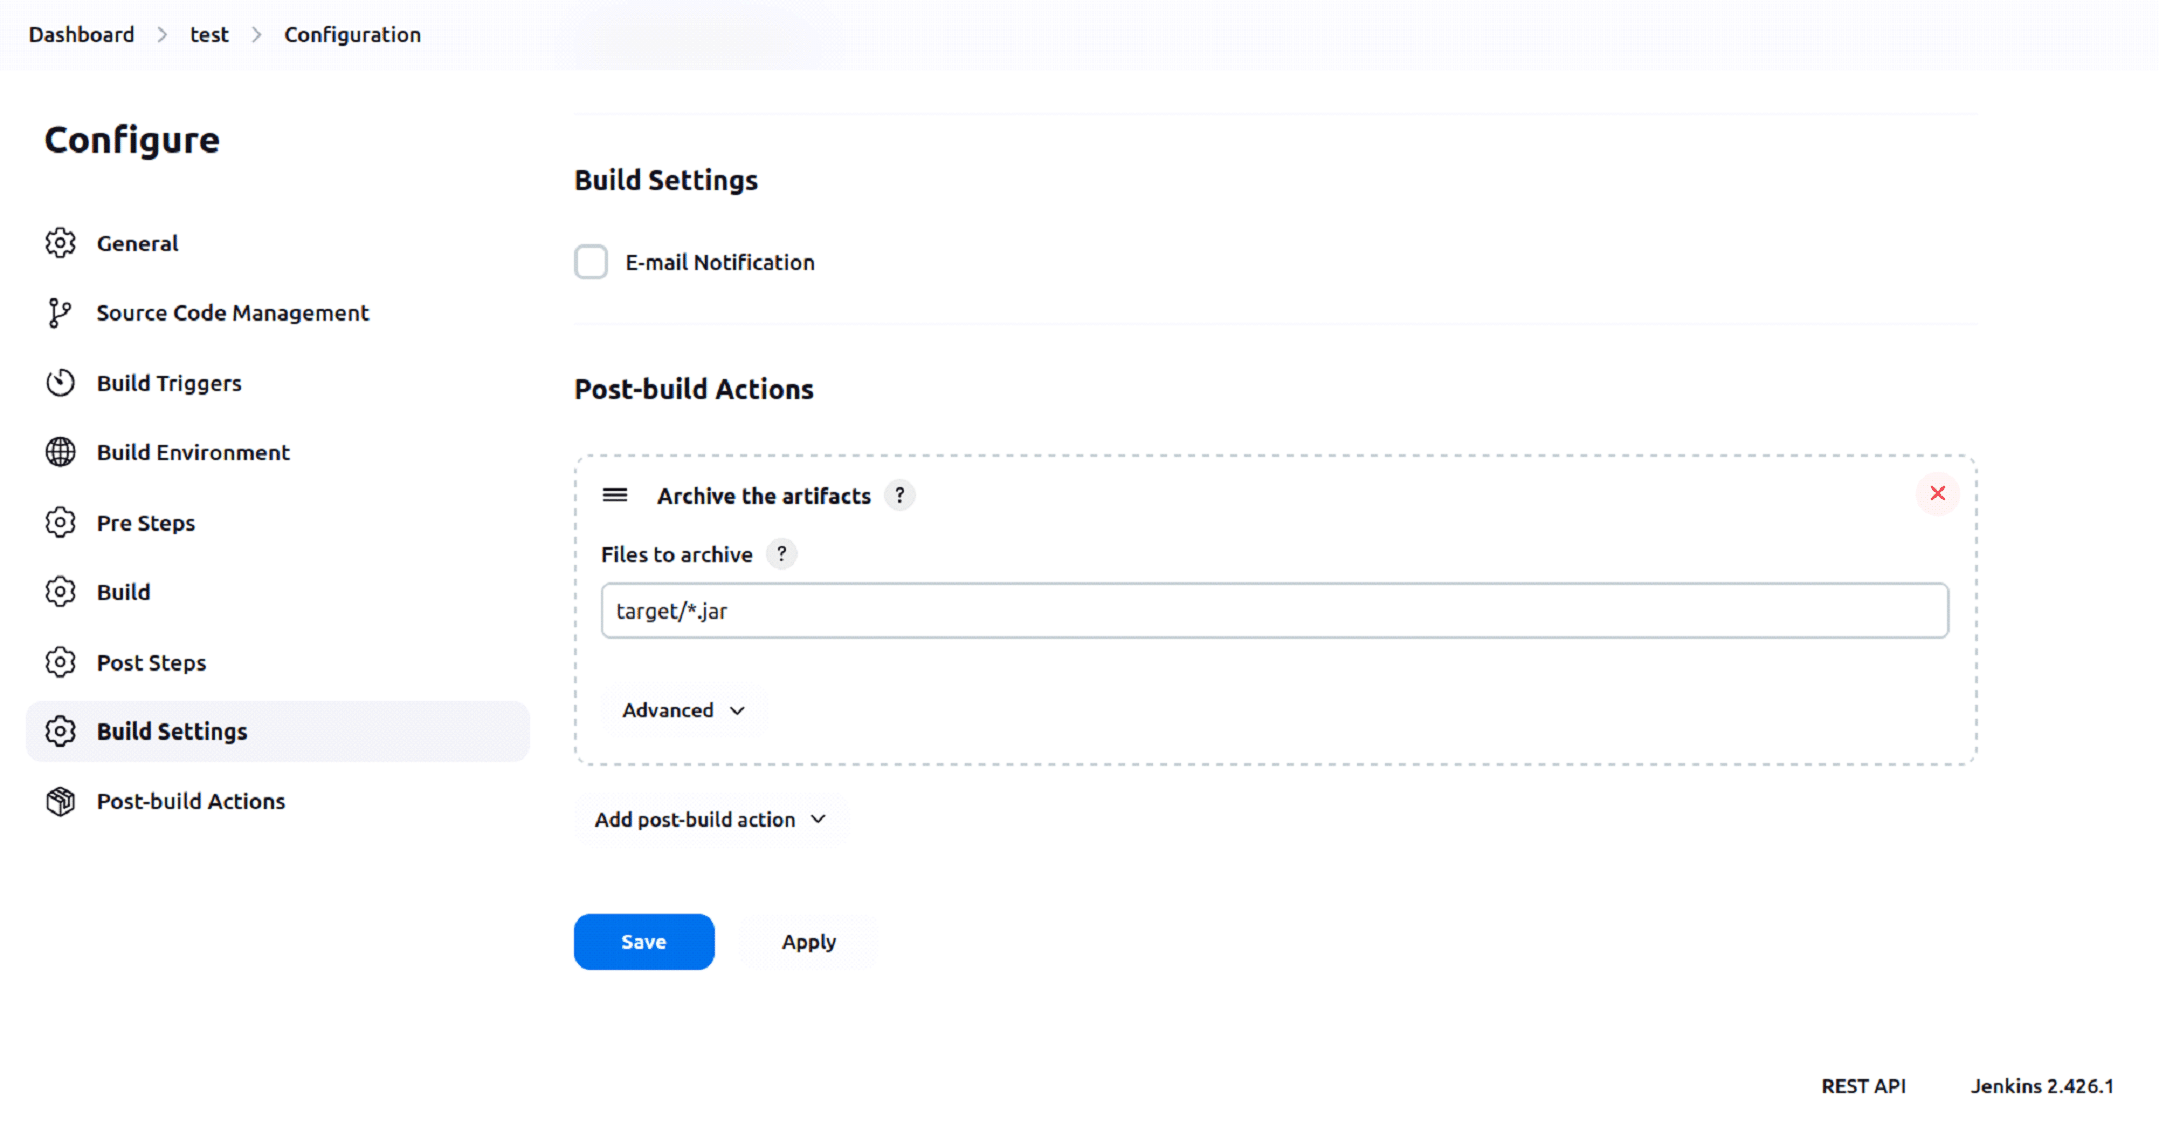Save the job configuration
The width and height of the screenshot is (2159, 1132).
tap(643, 941)
